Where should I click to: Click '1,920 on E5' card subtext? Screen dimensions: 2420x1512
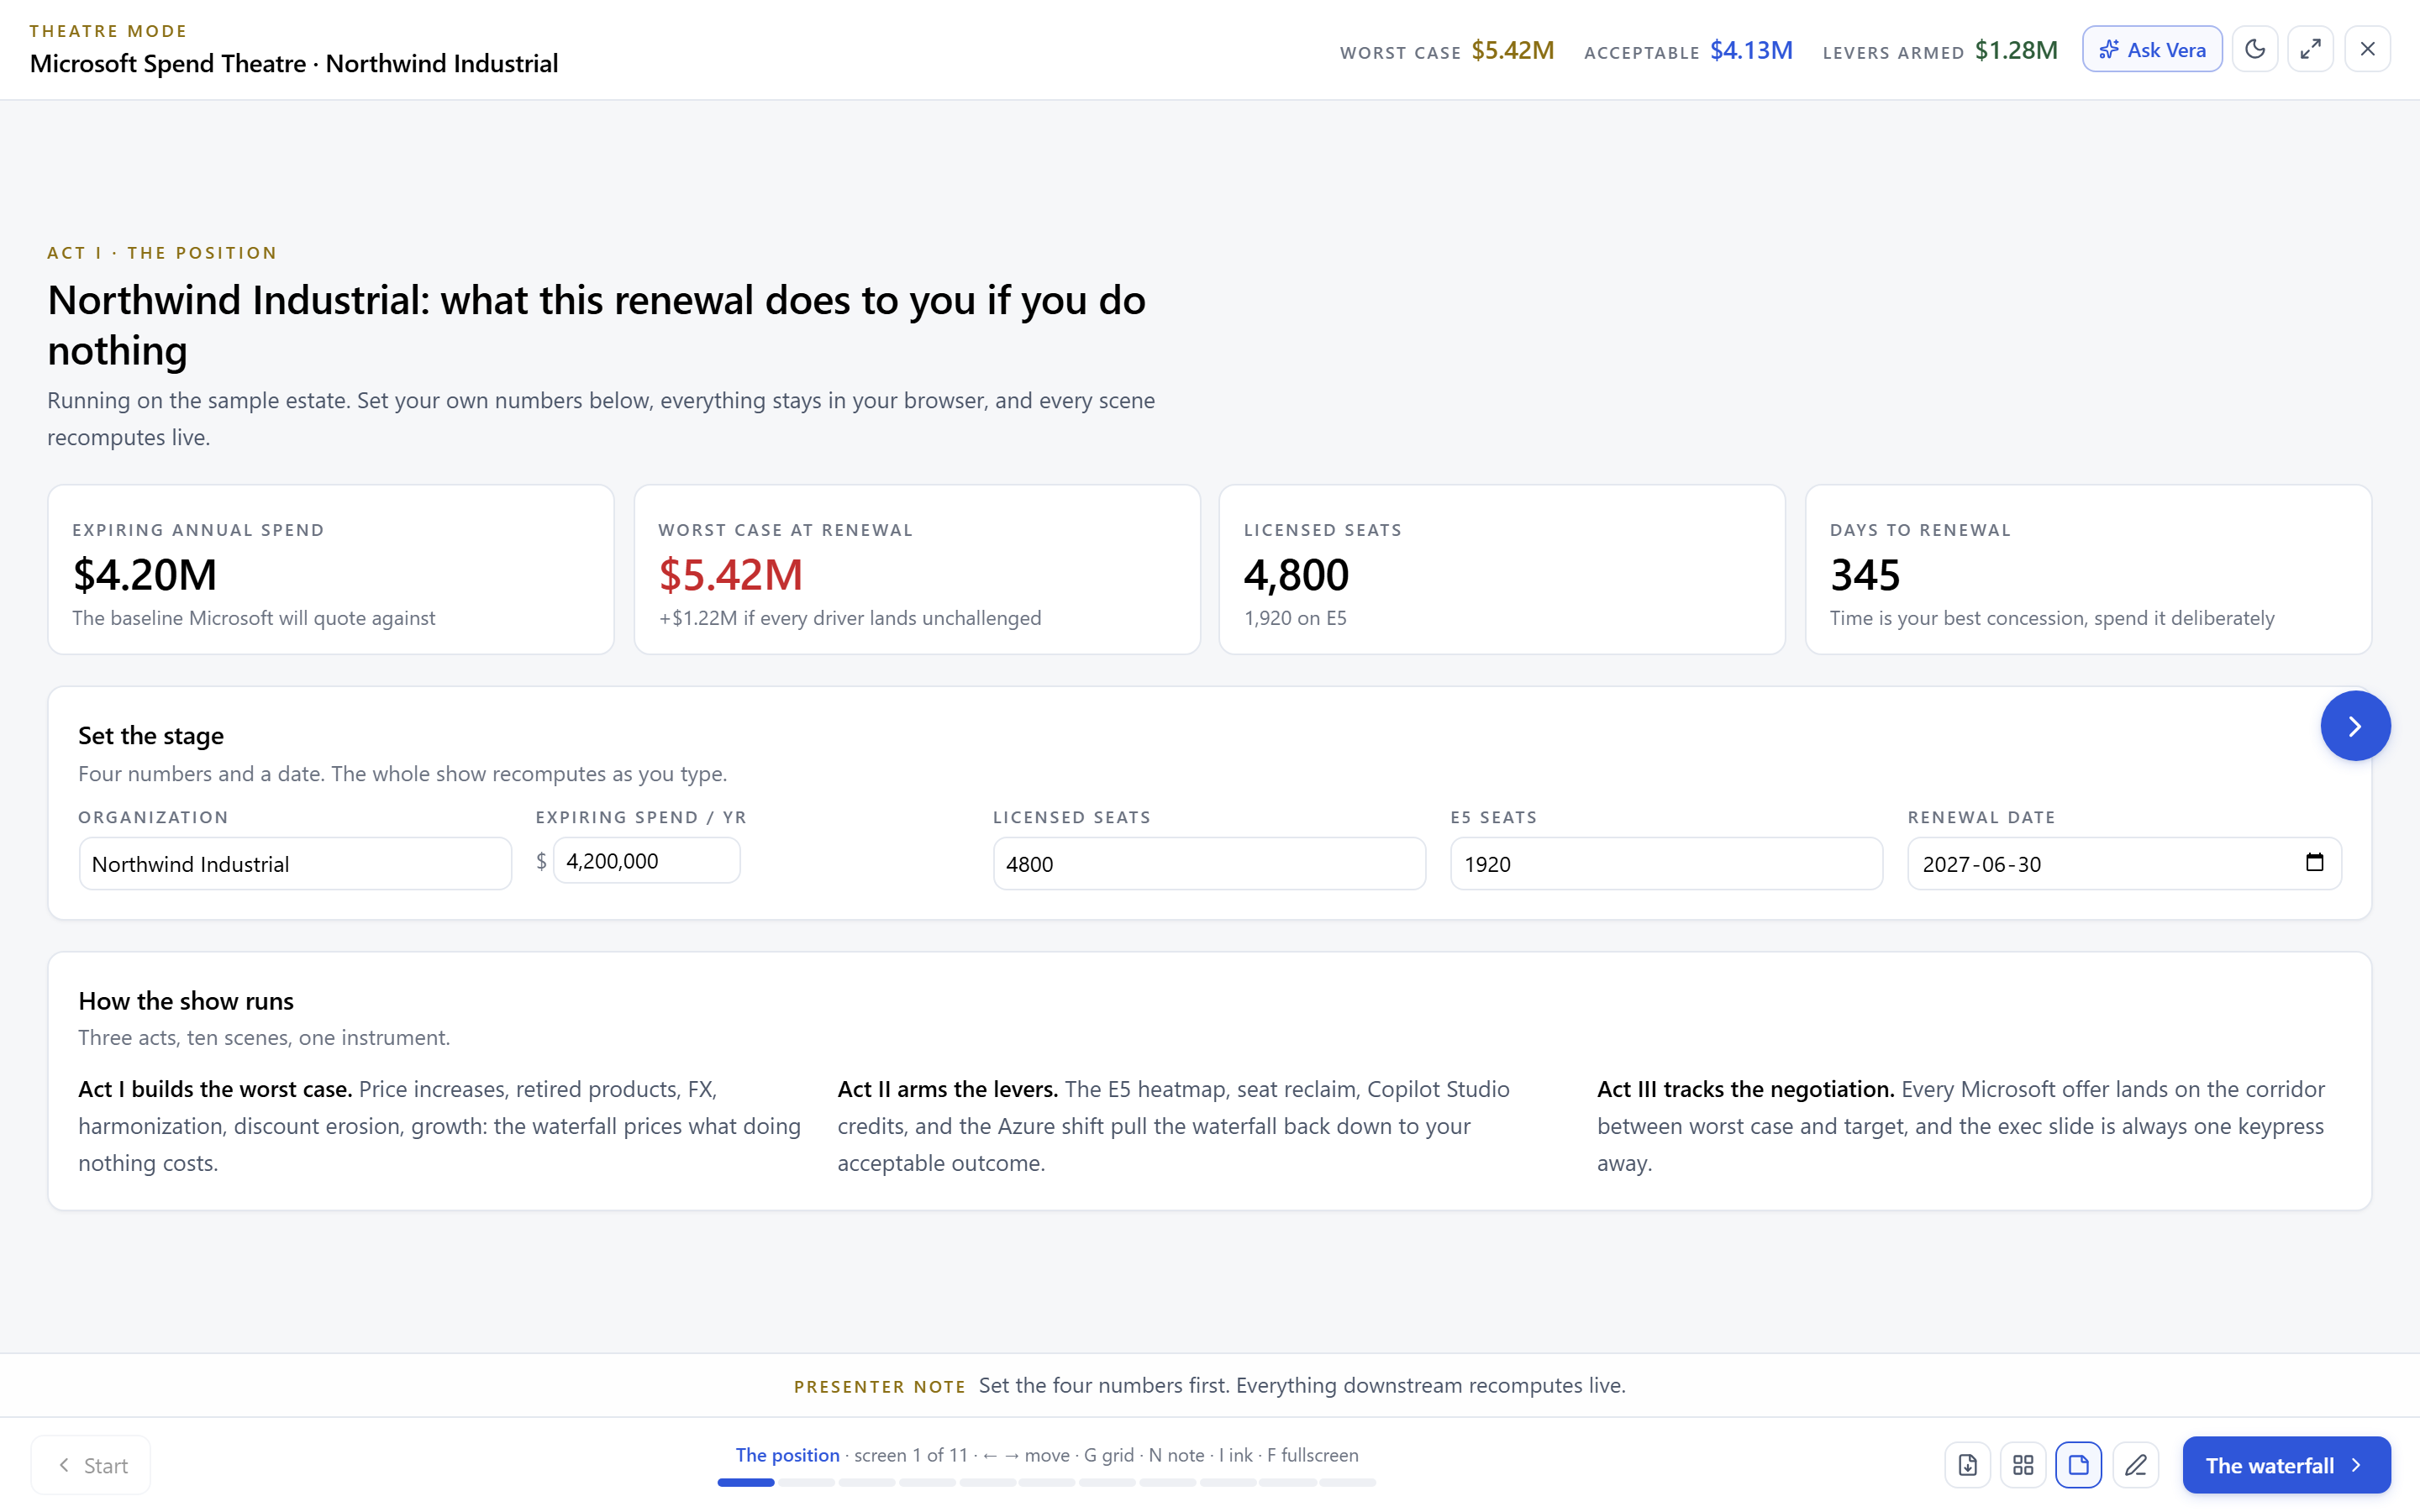[1295, 618]
